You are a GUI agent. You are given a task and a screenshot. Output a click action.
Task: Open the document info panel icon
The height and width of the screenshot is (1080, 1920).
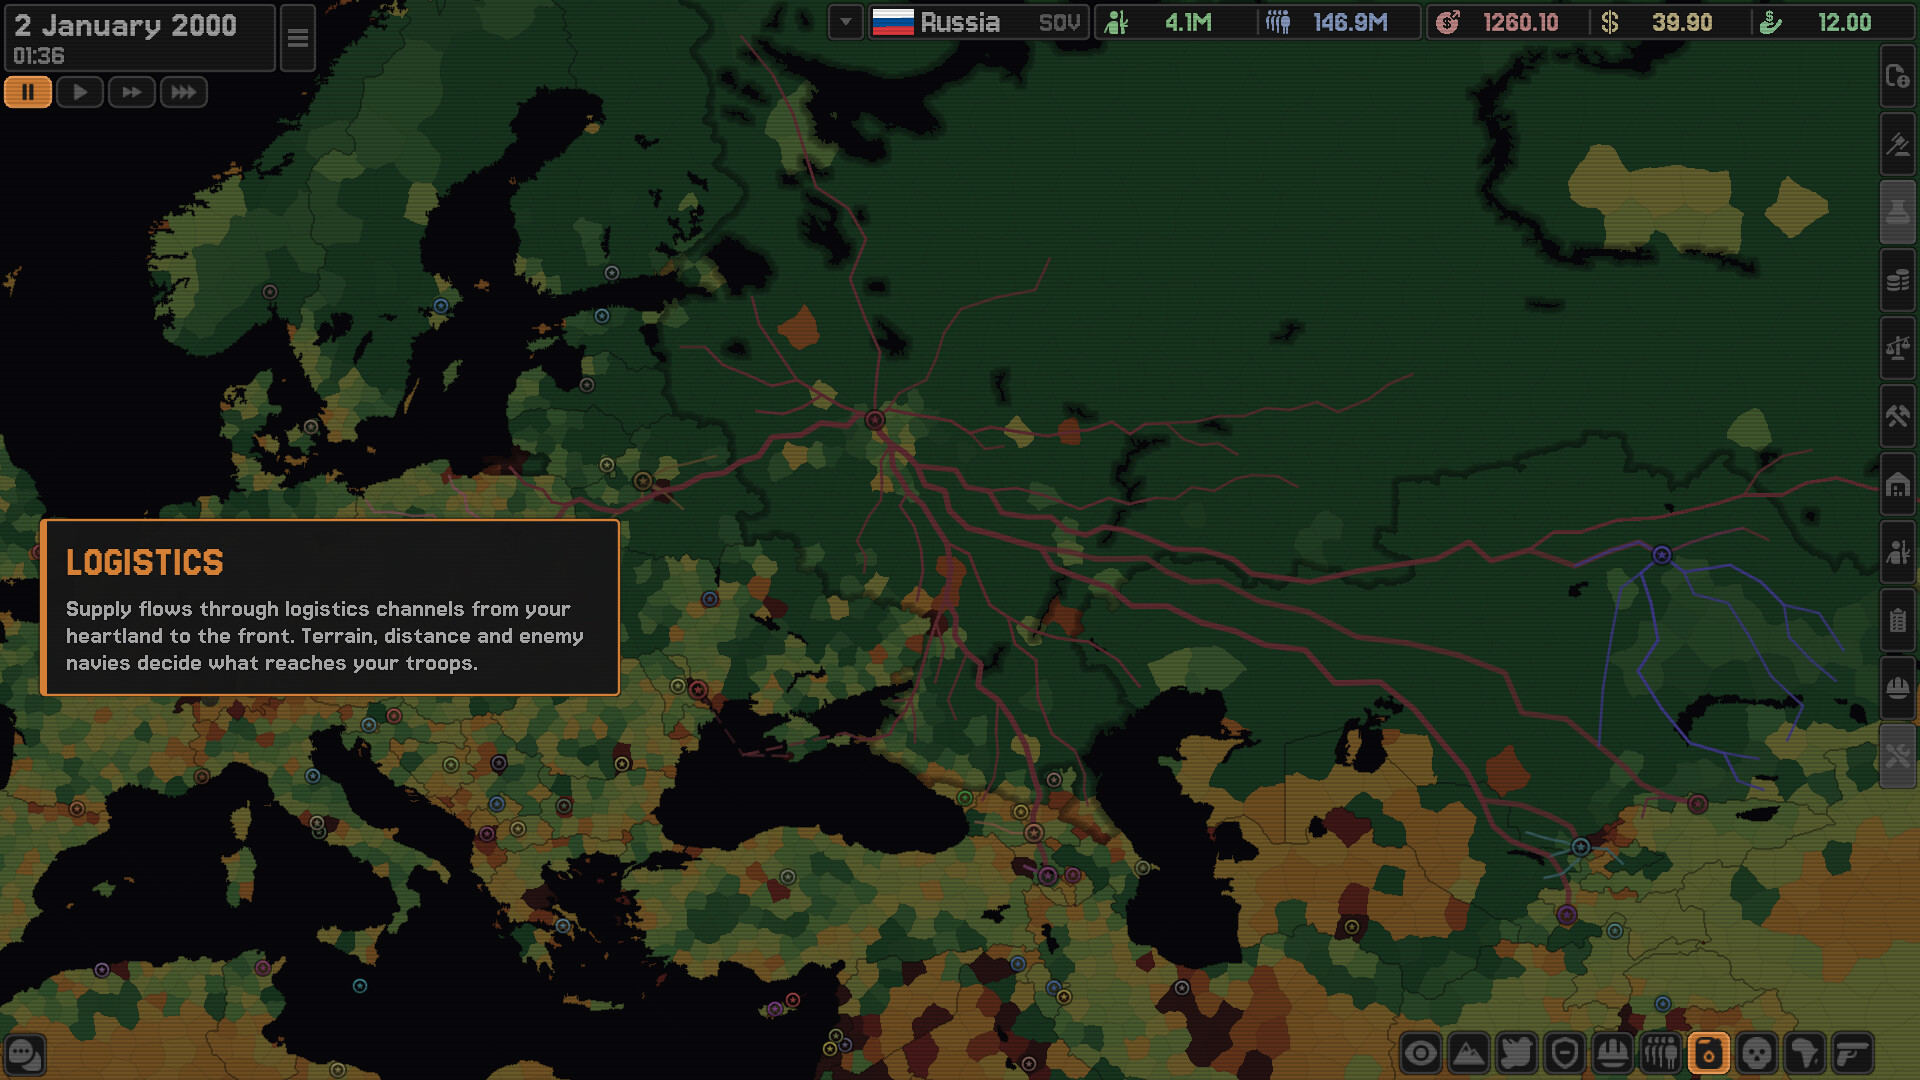(x=1898, y=76)
